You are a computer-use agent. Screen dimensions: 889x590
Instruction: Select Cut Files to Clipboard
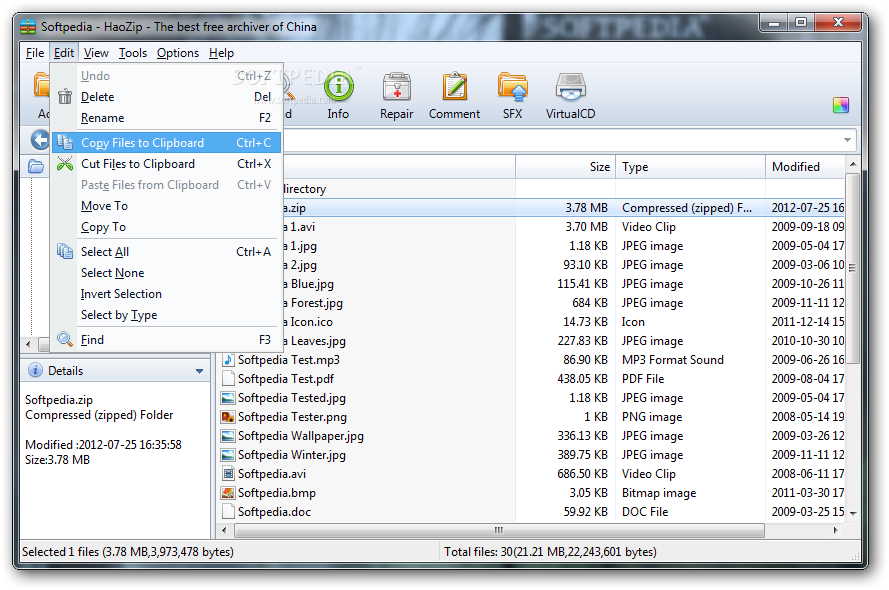click(x=166, y=164)
